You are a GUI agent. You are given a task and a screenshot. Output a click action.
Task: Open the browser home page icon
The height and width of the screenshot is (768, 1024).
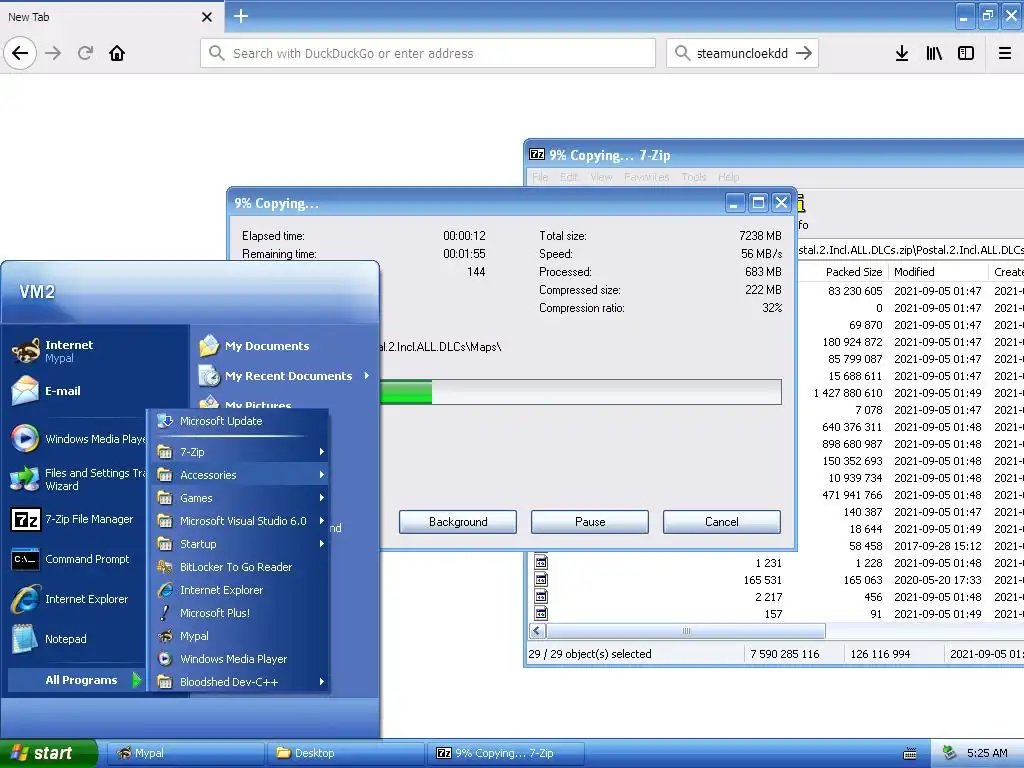click(x=117, y=53)
